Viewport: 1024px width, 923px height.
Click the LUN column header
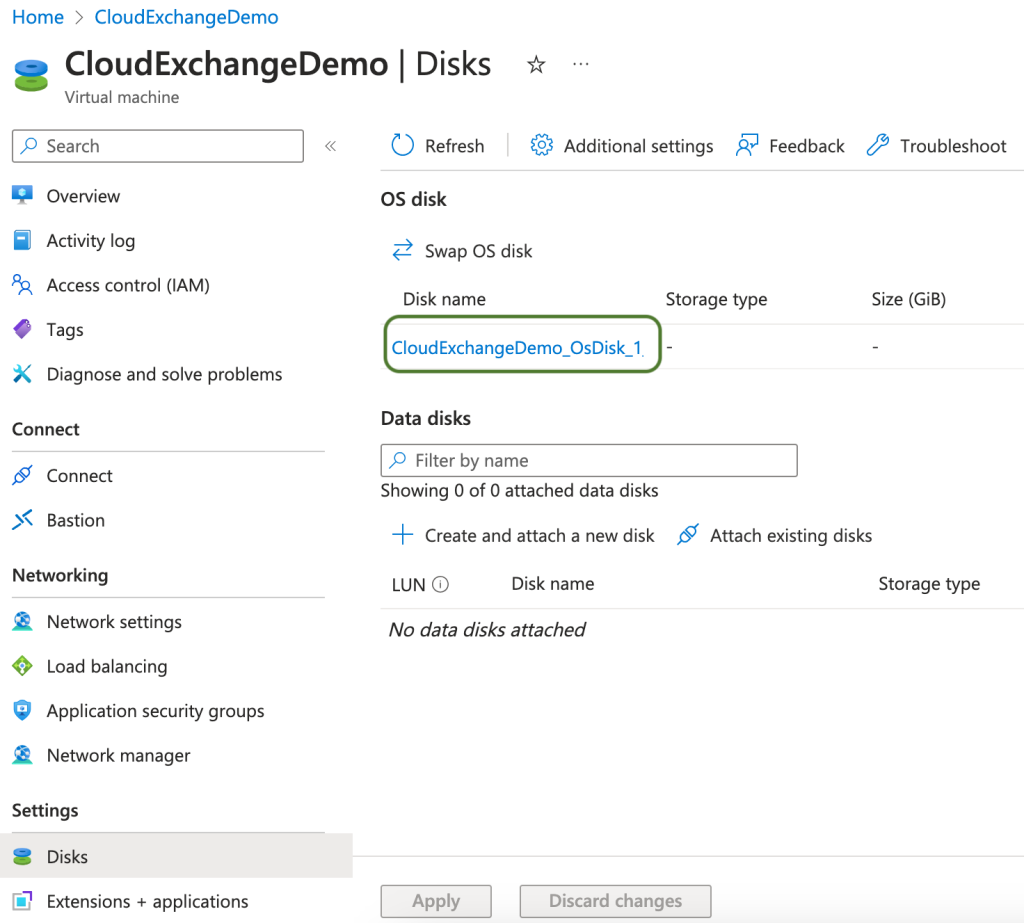[x=409, y=584]
